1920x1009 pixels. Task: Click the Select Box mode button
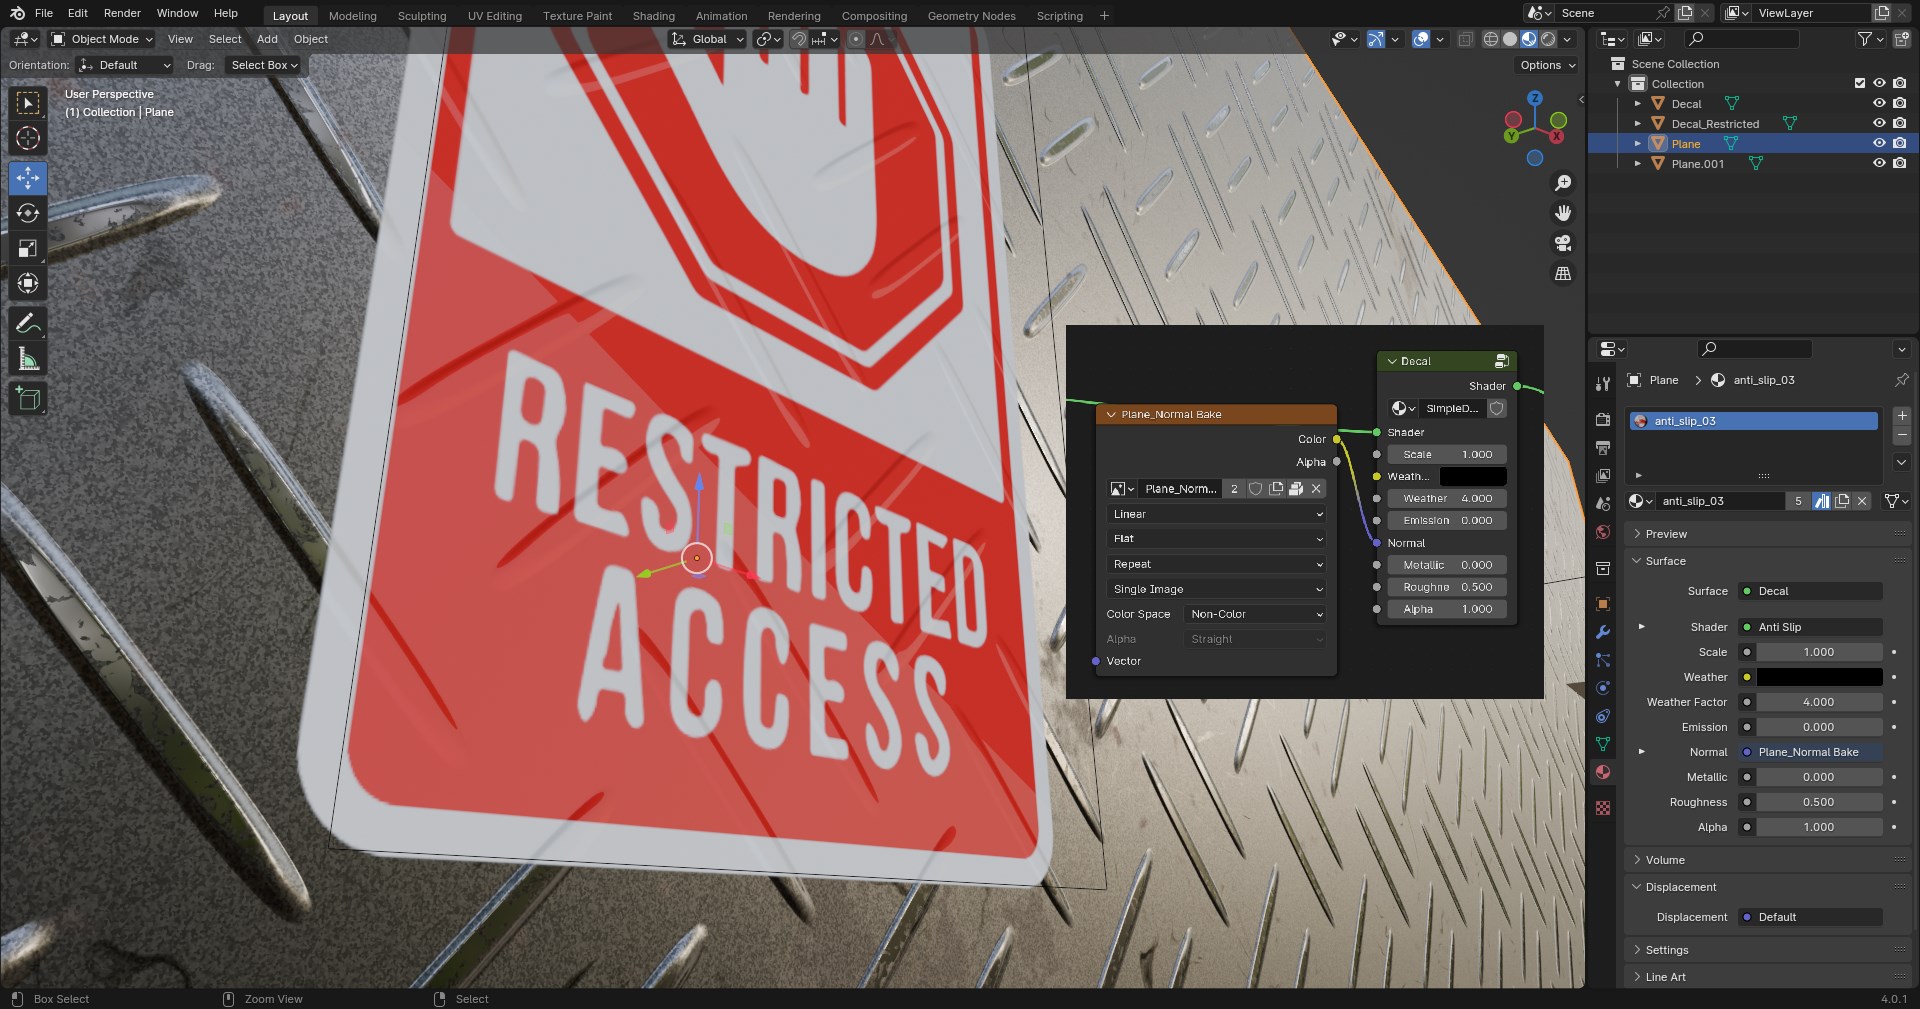click(264, 65)
